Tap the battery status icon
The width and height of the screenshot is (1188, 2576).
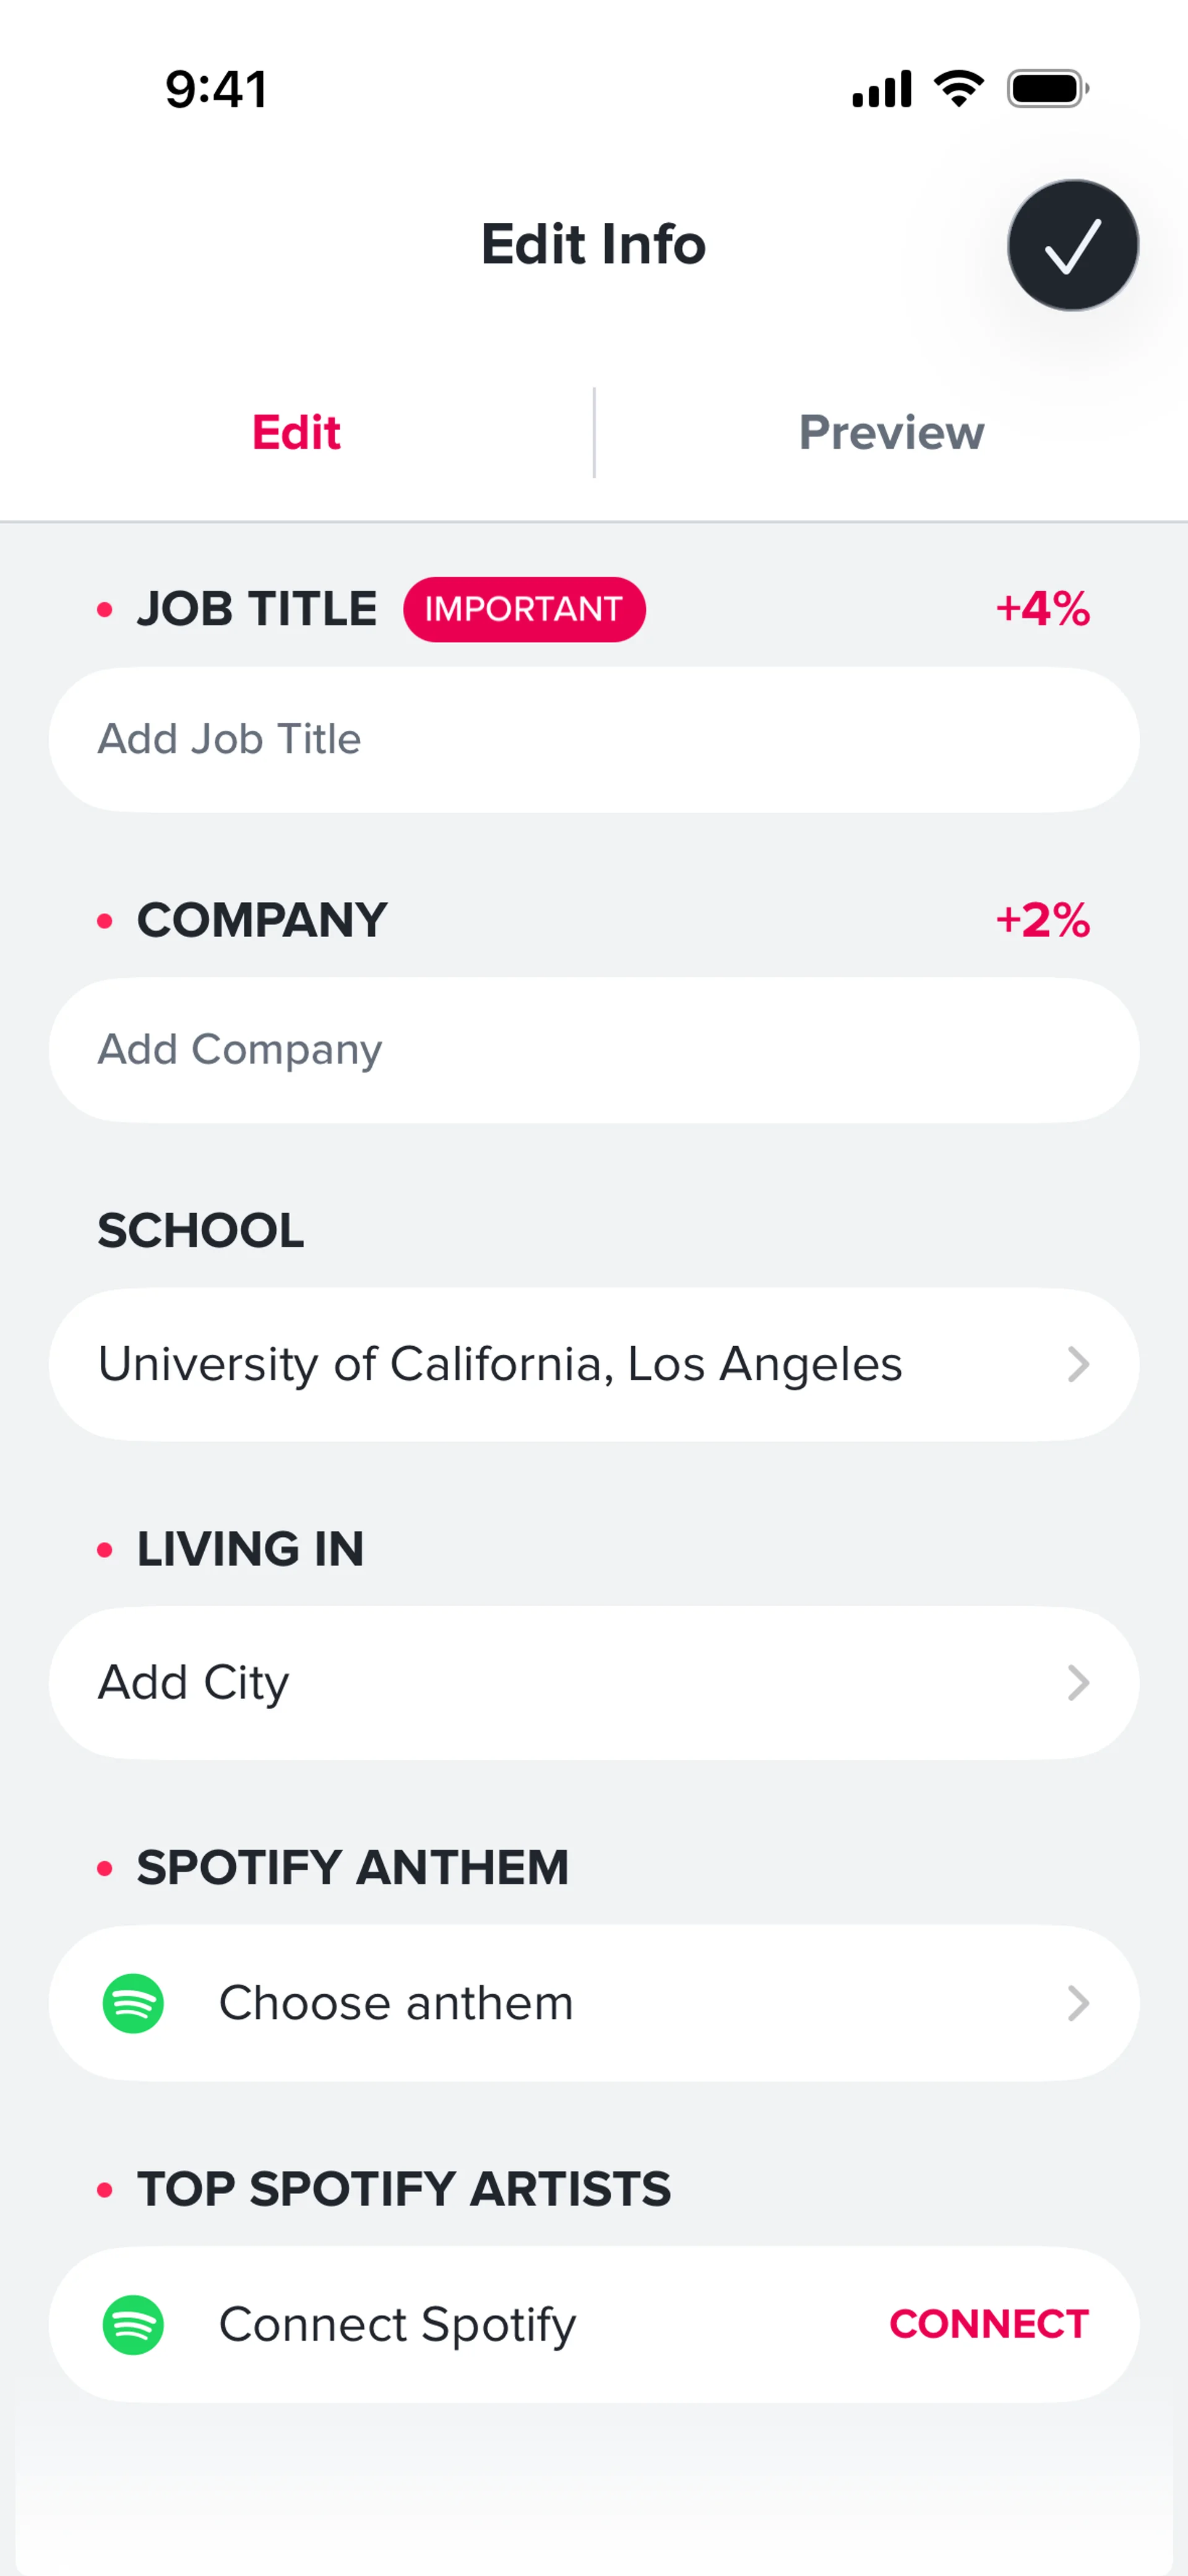[x=1047, y=88]
